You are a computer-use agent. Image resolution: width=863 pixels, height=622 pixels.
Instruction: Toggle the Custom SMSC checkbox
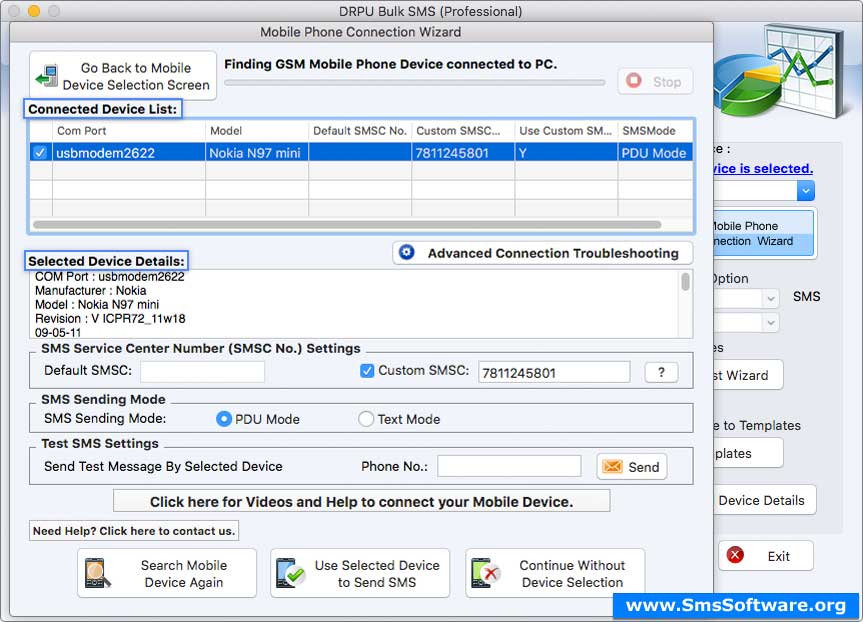pos(367,370)
